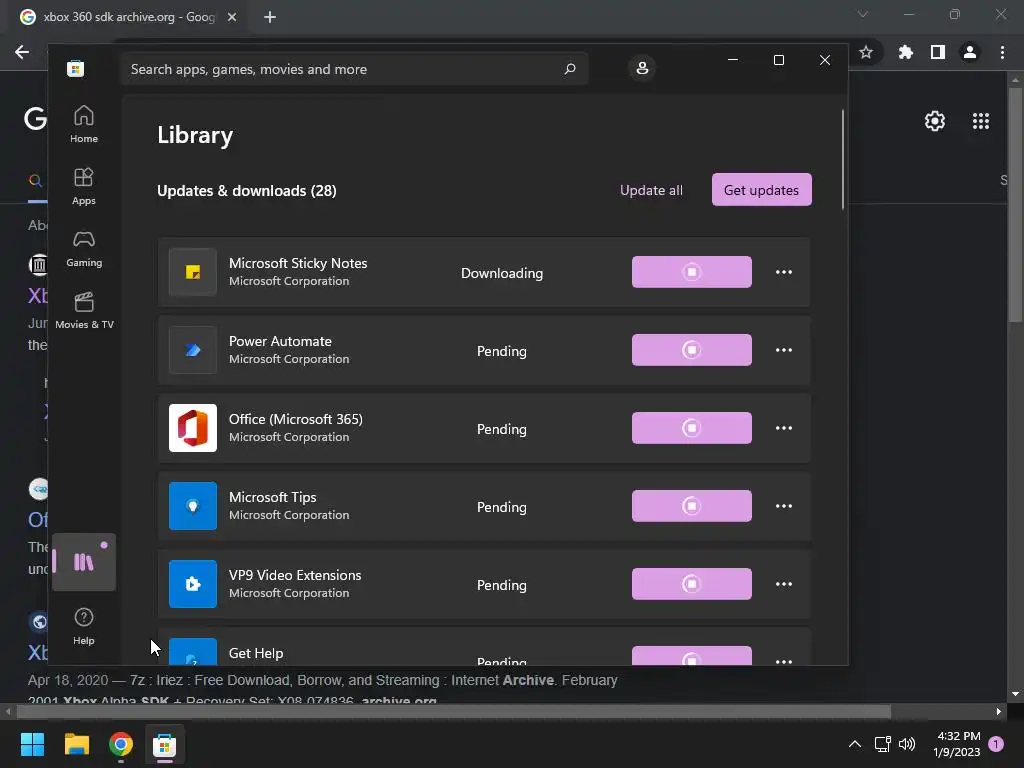Screen dimensions: 1024x768
Task: Toggle Chrome side panel
Action: 938,52
